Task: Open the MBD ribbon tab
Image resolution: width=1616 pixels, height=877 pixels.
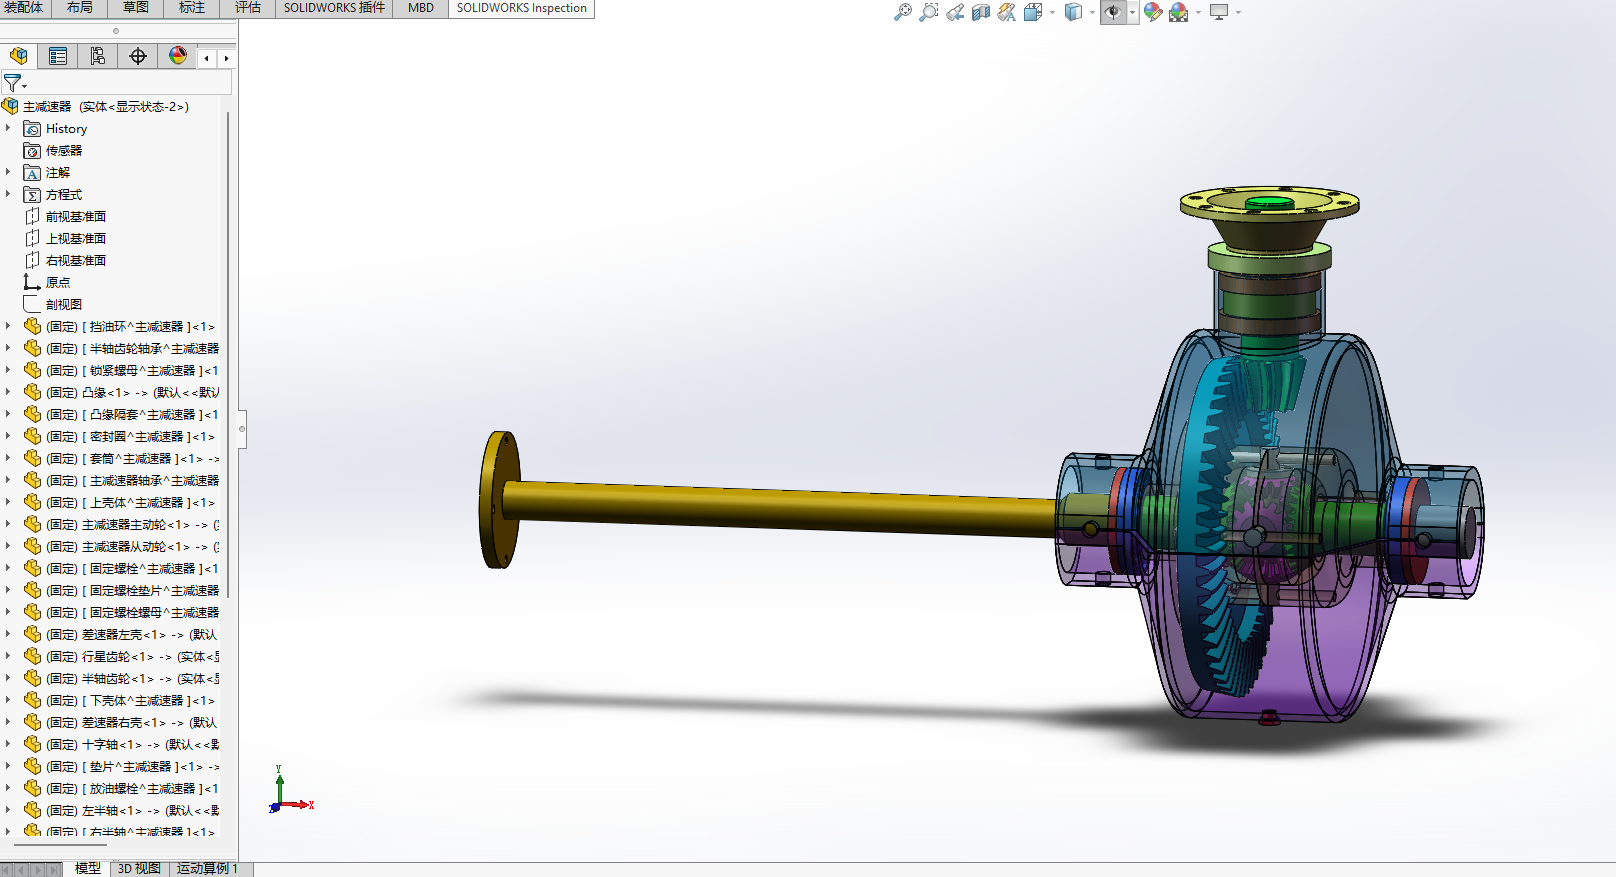Action: (x=421, y=8)
